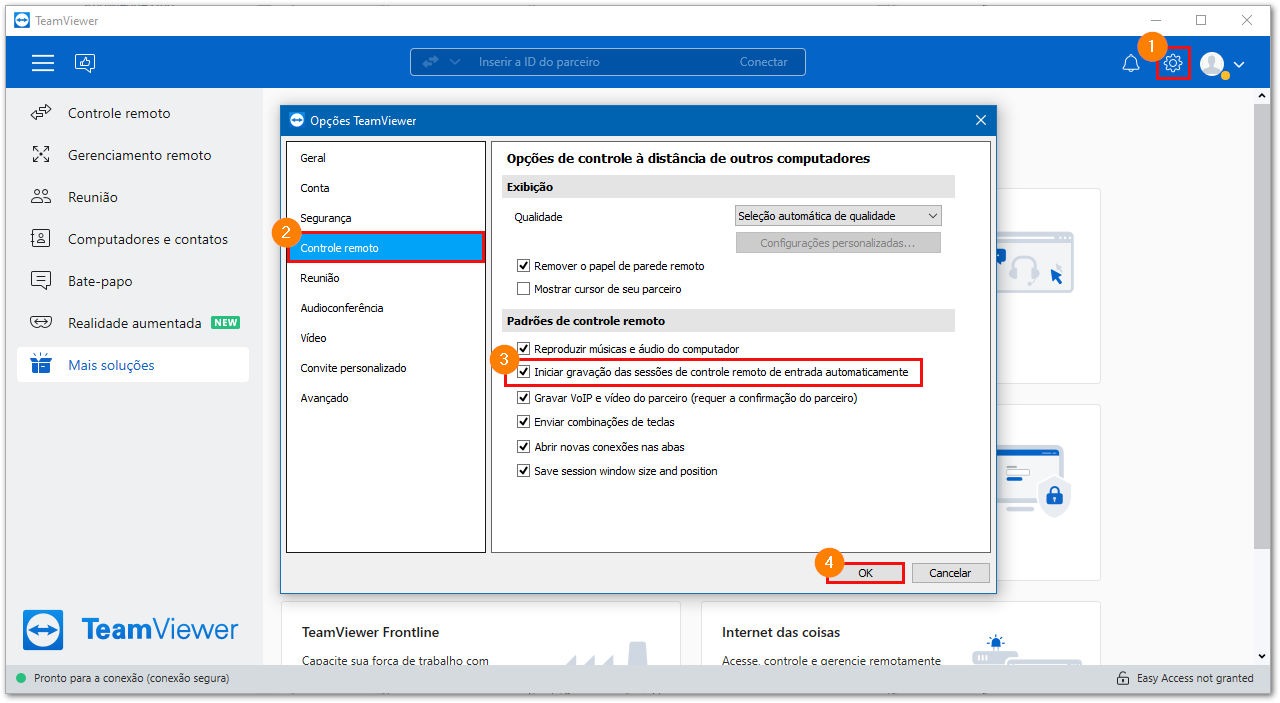Close the Opções TeamViewer dialog
This screenshot has height=703, width=1280.
pyautogui.click(x=981, y=121)
